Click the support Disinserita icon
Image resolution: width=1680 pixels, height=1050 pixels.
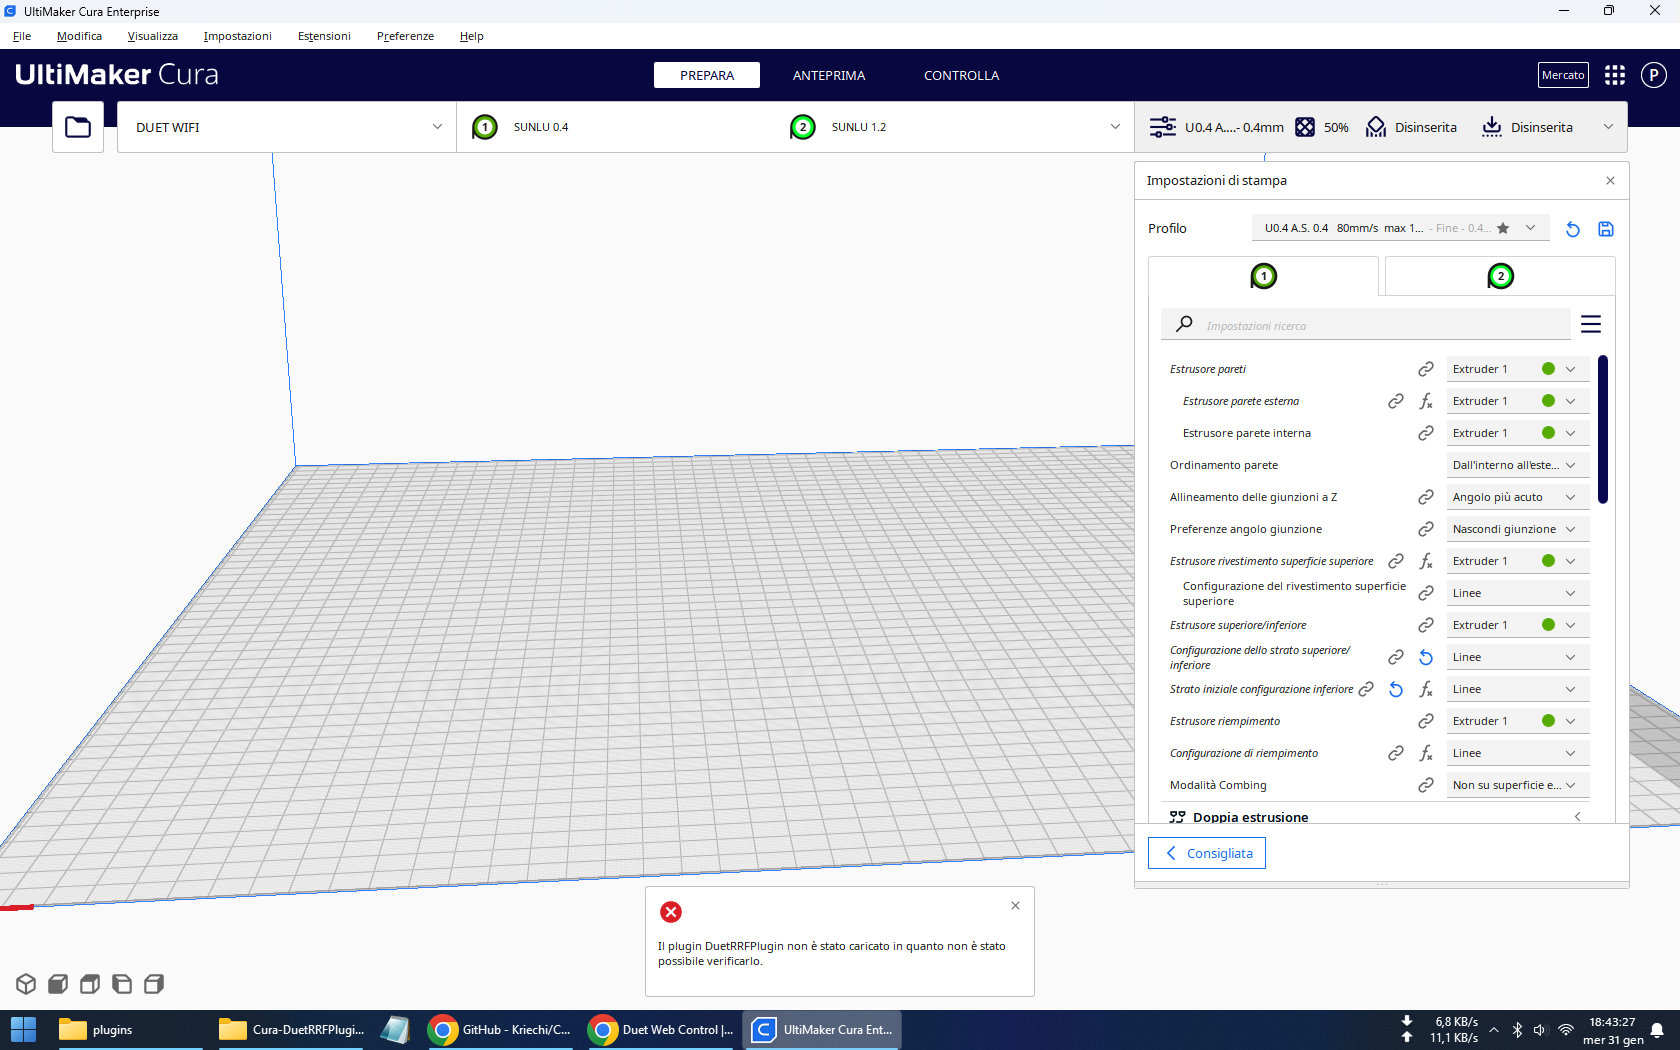[x=1376, y=127]
